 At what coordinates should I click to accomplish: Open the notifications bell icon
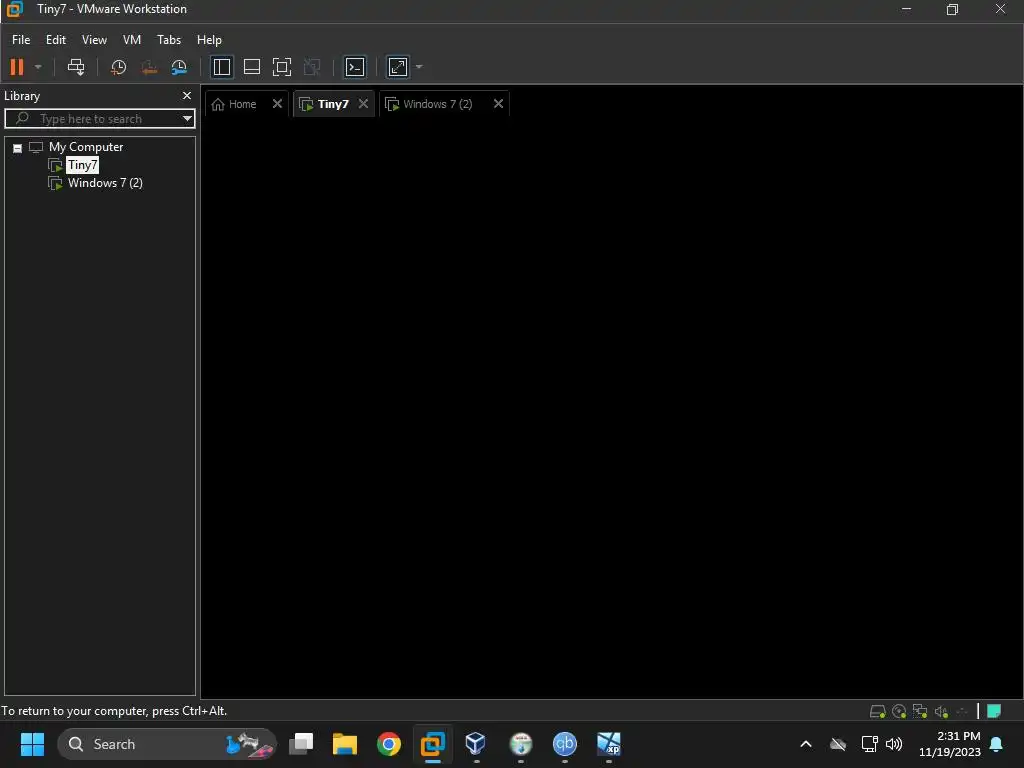[997, 744]
